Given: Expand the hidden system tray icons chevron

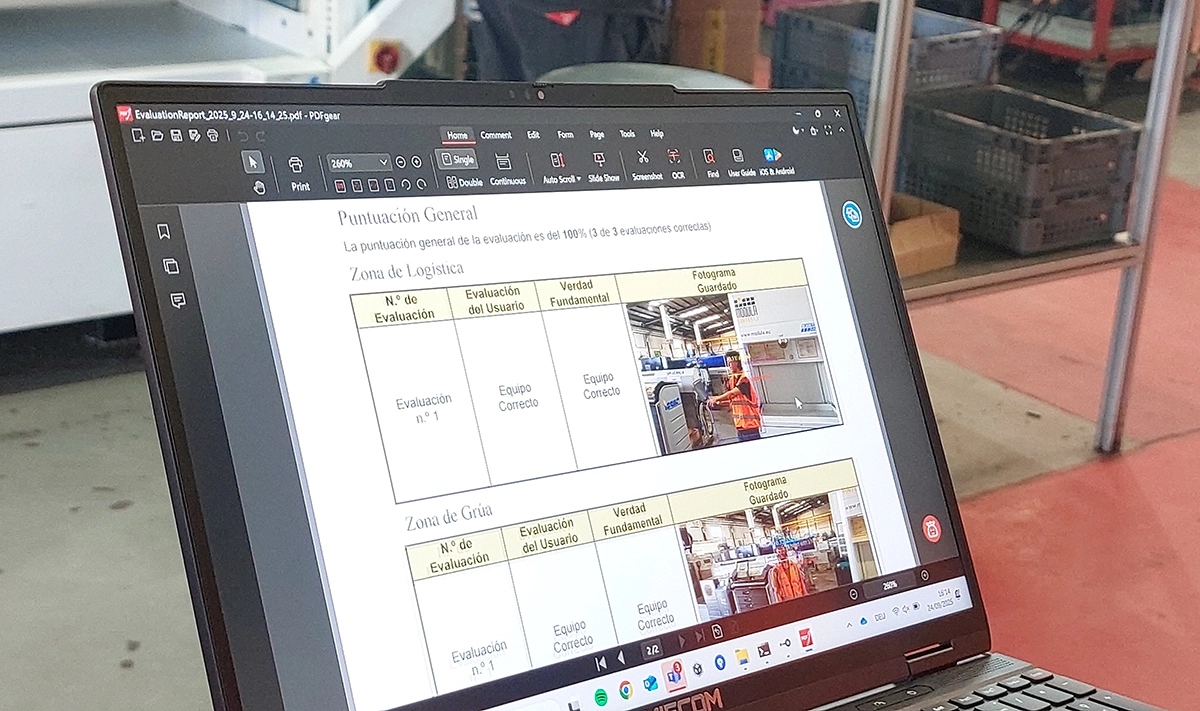Looking at the screenshot, I should click(850, 623).
